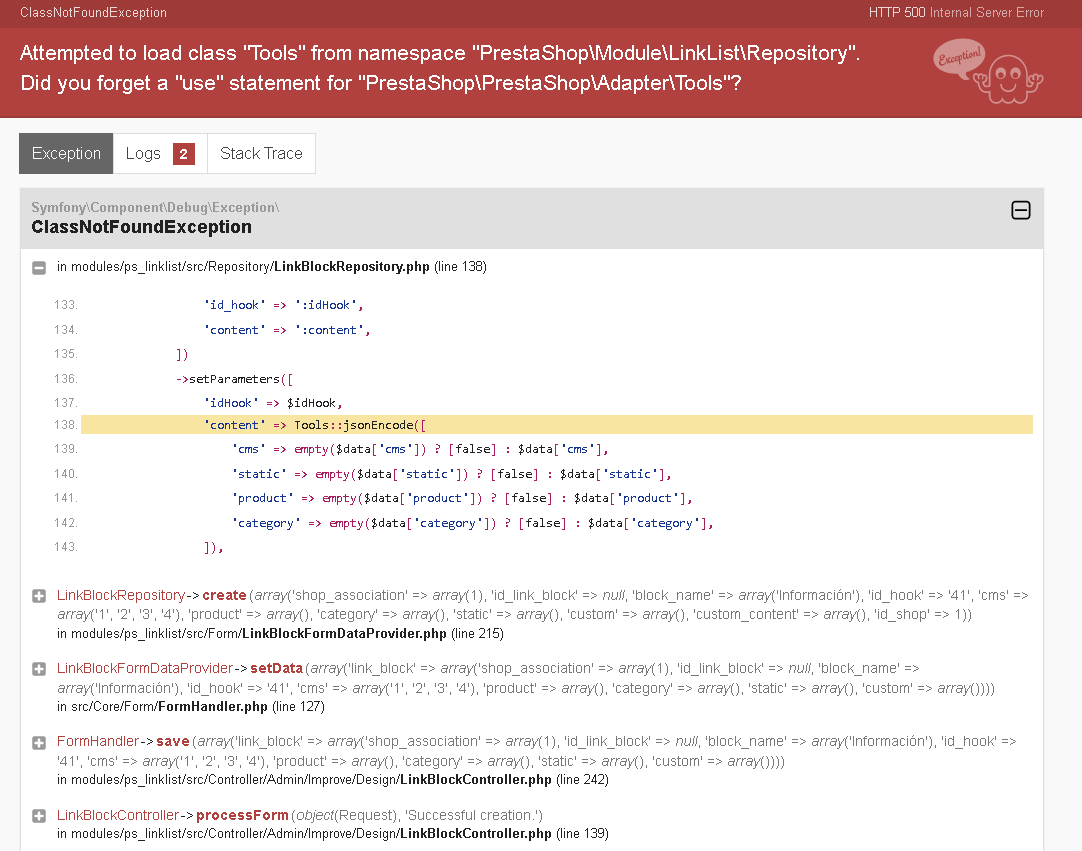1082x851 pixels.
Task: Click code line 142 category
Action: [x=472, y=523]
